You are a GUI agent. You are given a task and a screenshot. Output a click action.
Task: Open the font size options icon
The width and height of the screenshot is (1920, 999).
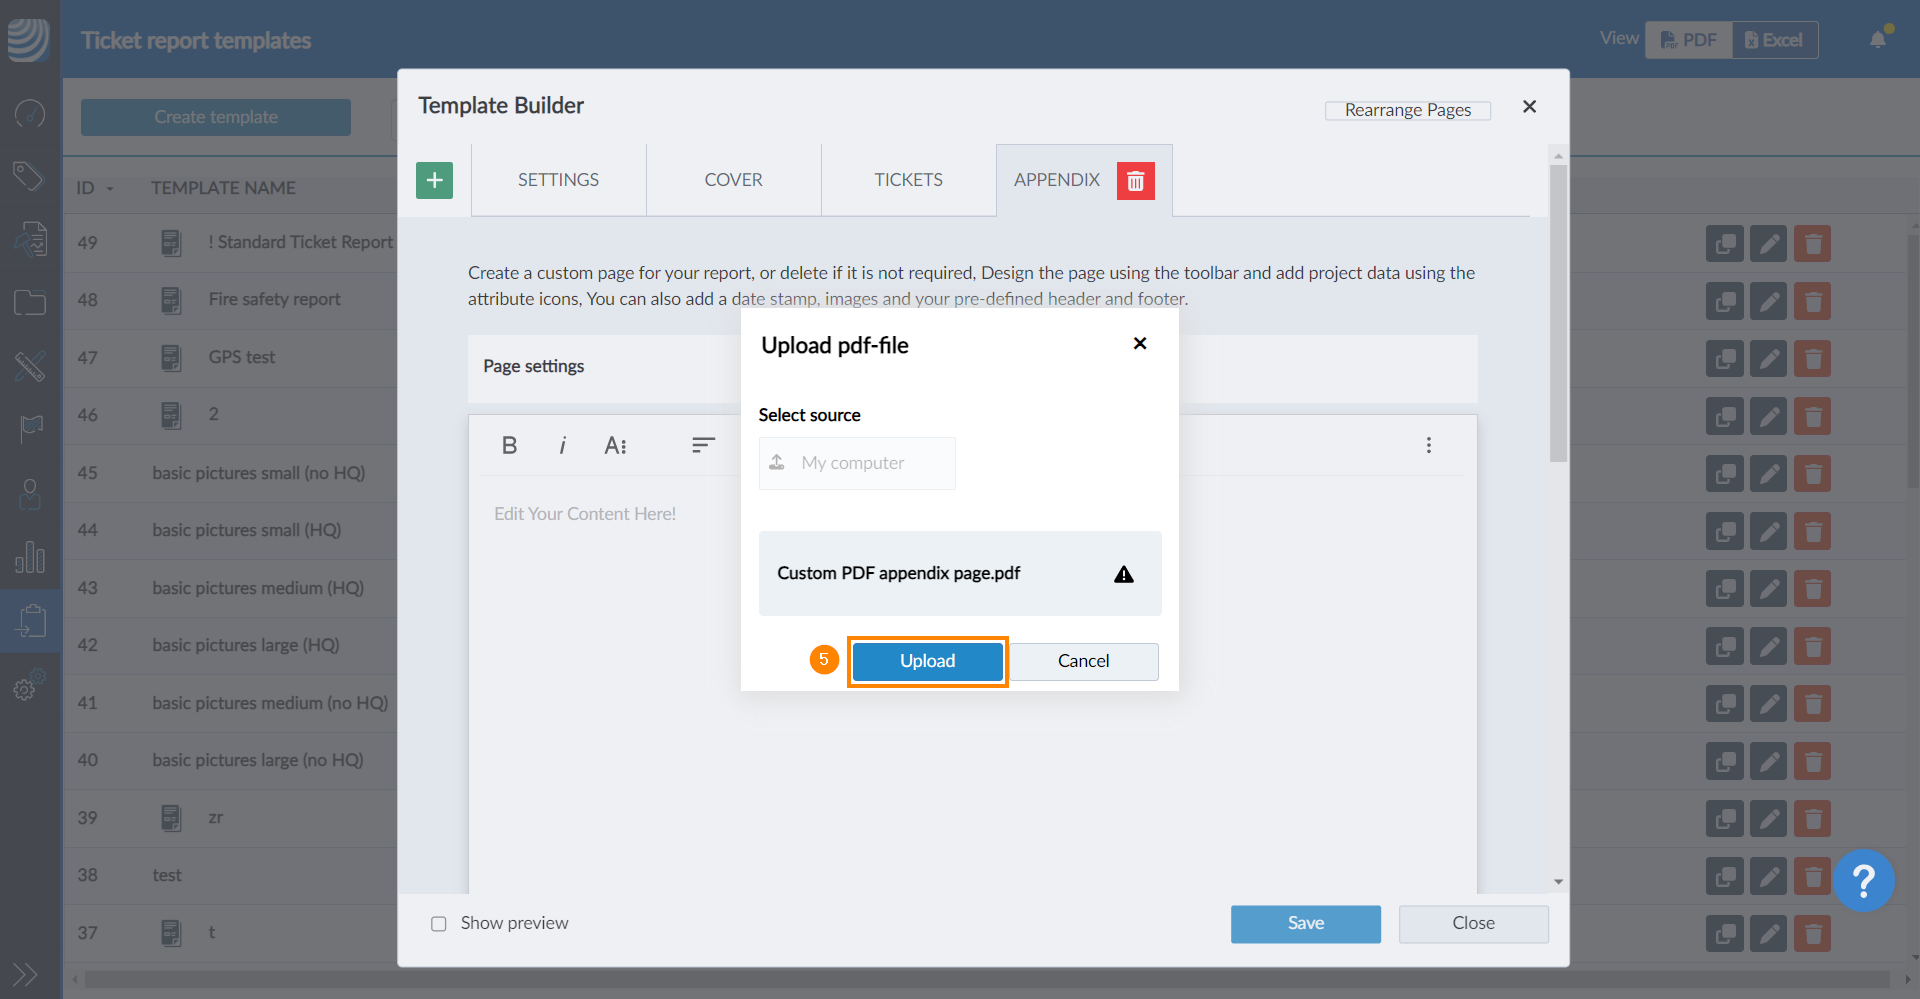[615, 445]
